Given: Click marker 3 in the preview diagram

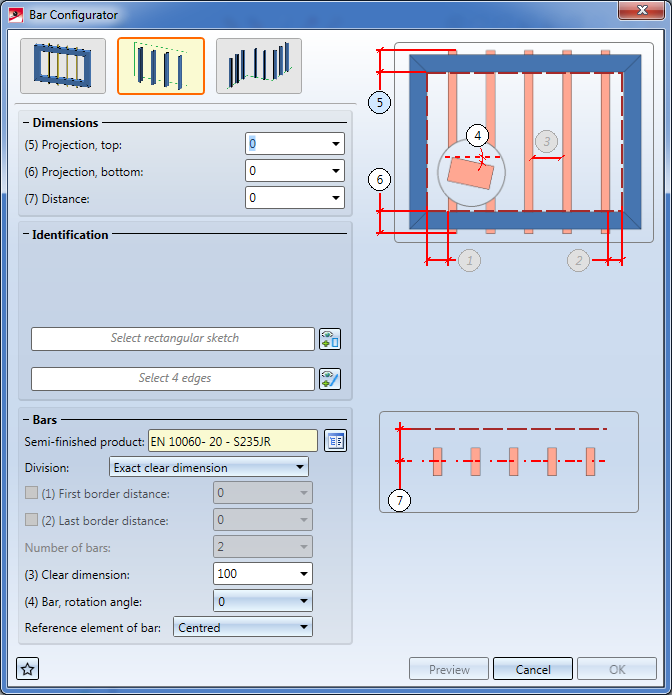Looking at the screenshot, I should [547, 141].
